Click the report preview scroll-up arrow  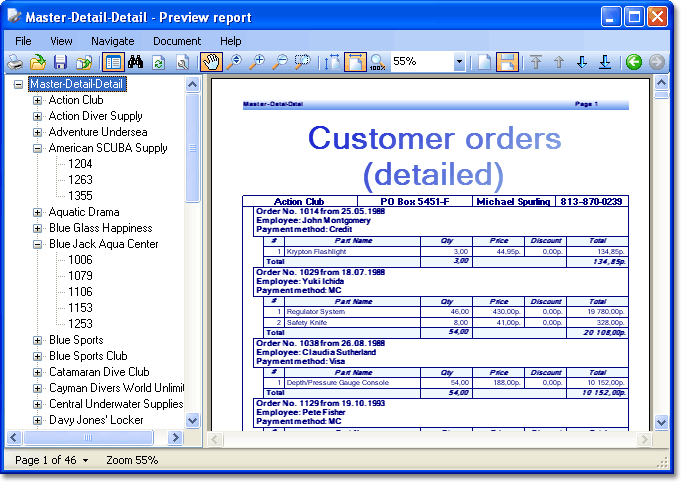pos(661,82)
